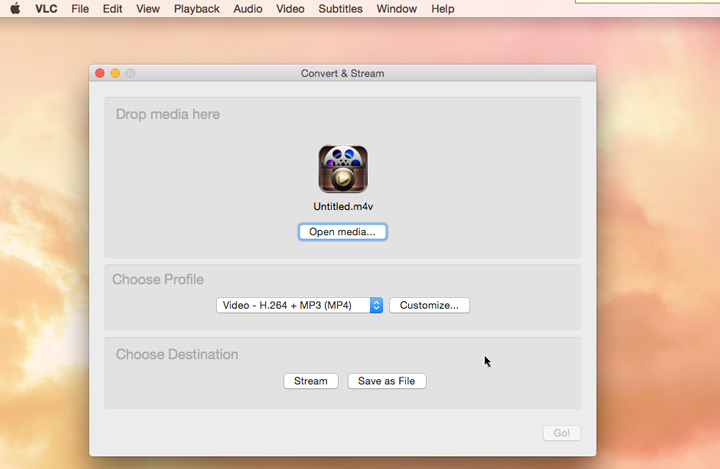This screenshot has width=720, height=469.
Task: Open the Help menu
Action: pos(443,9)
